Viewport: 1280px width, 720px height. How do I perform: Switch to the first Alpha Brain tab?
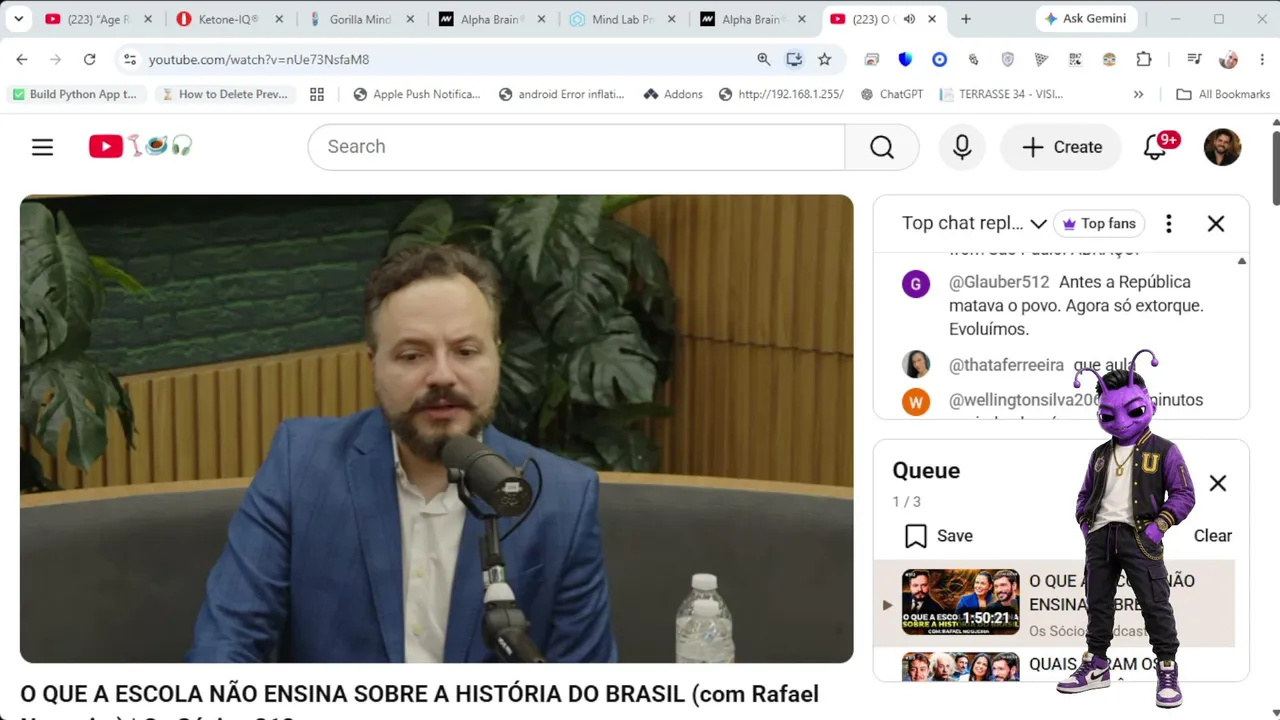492,19
